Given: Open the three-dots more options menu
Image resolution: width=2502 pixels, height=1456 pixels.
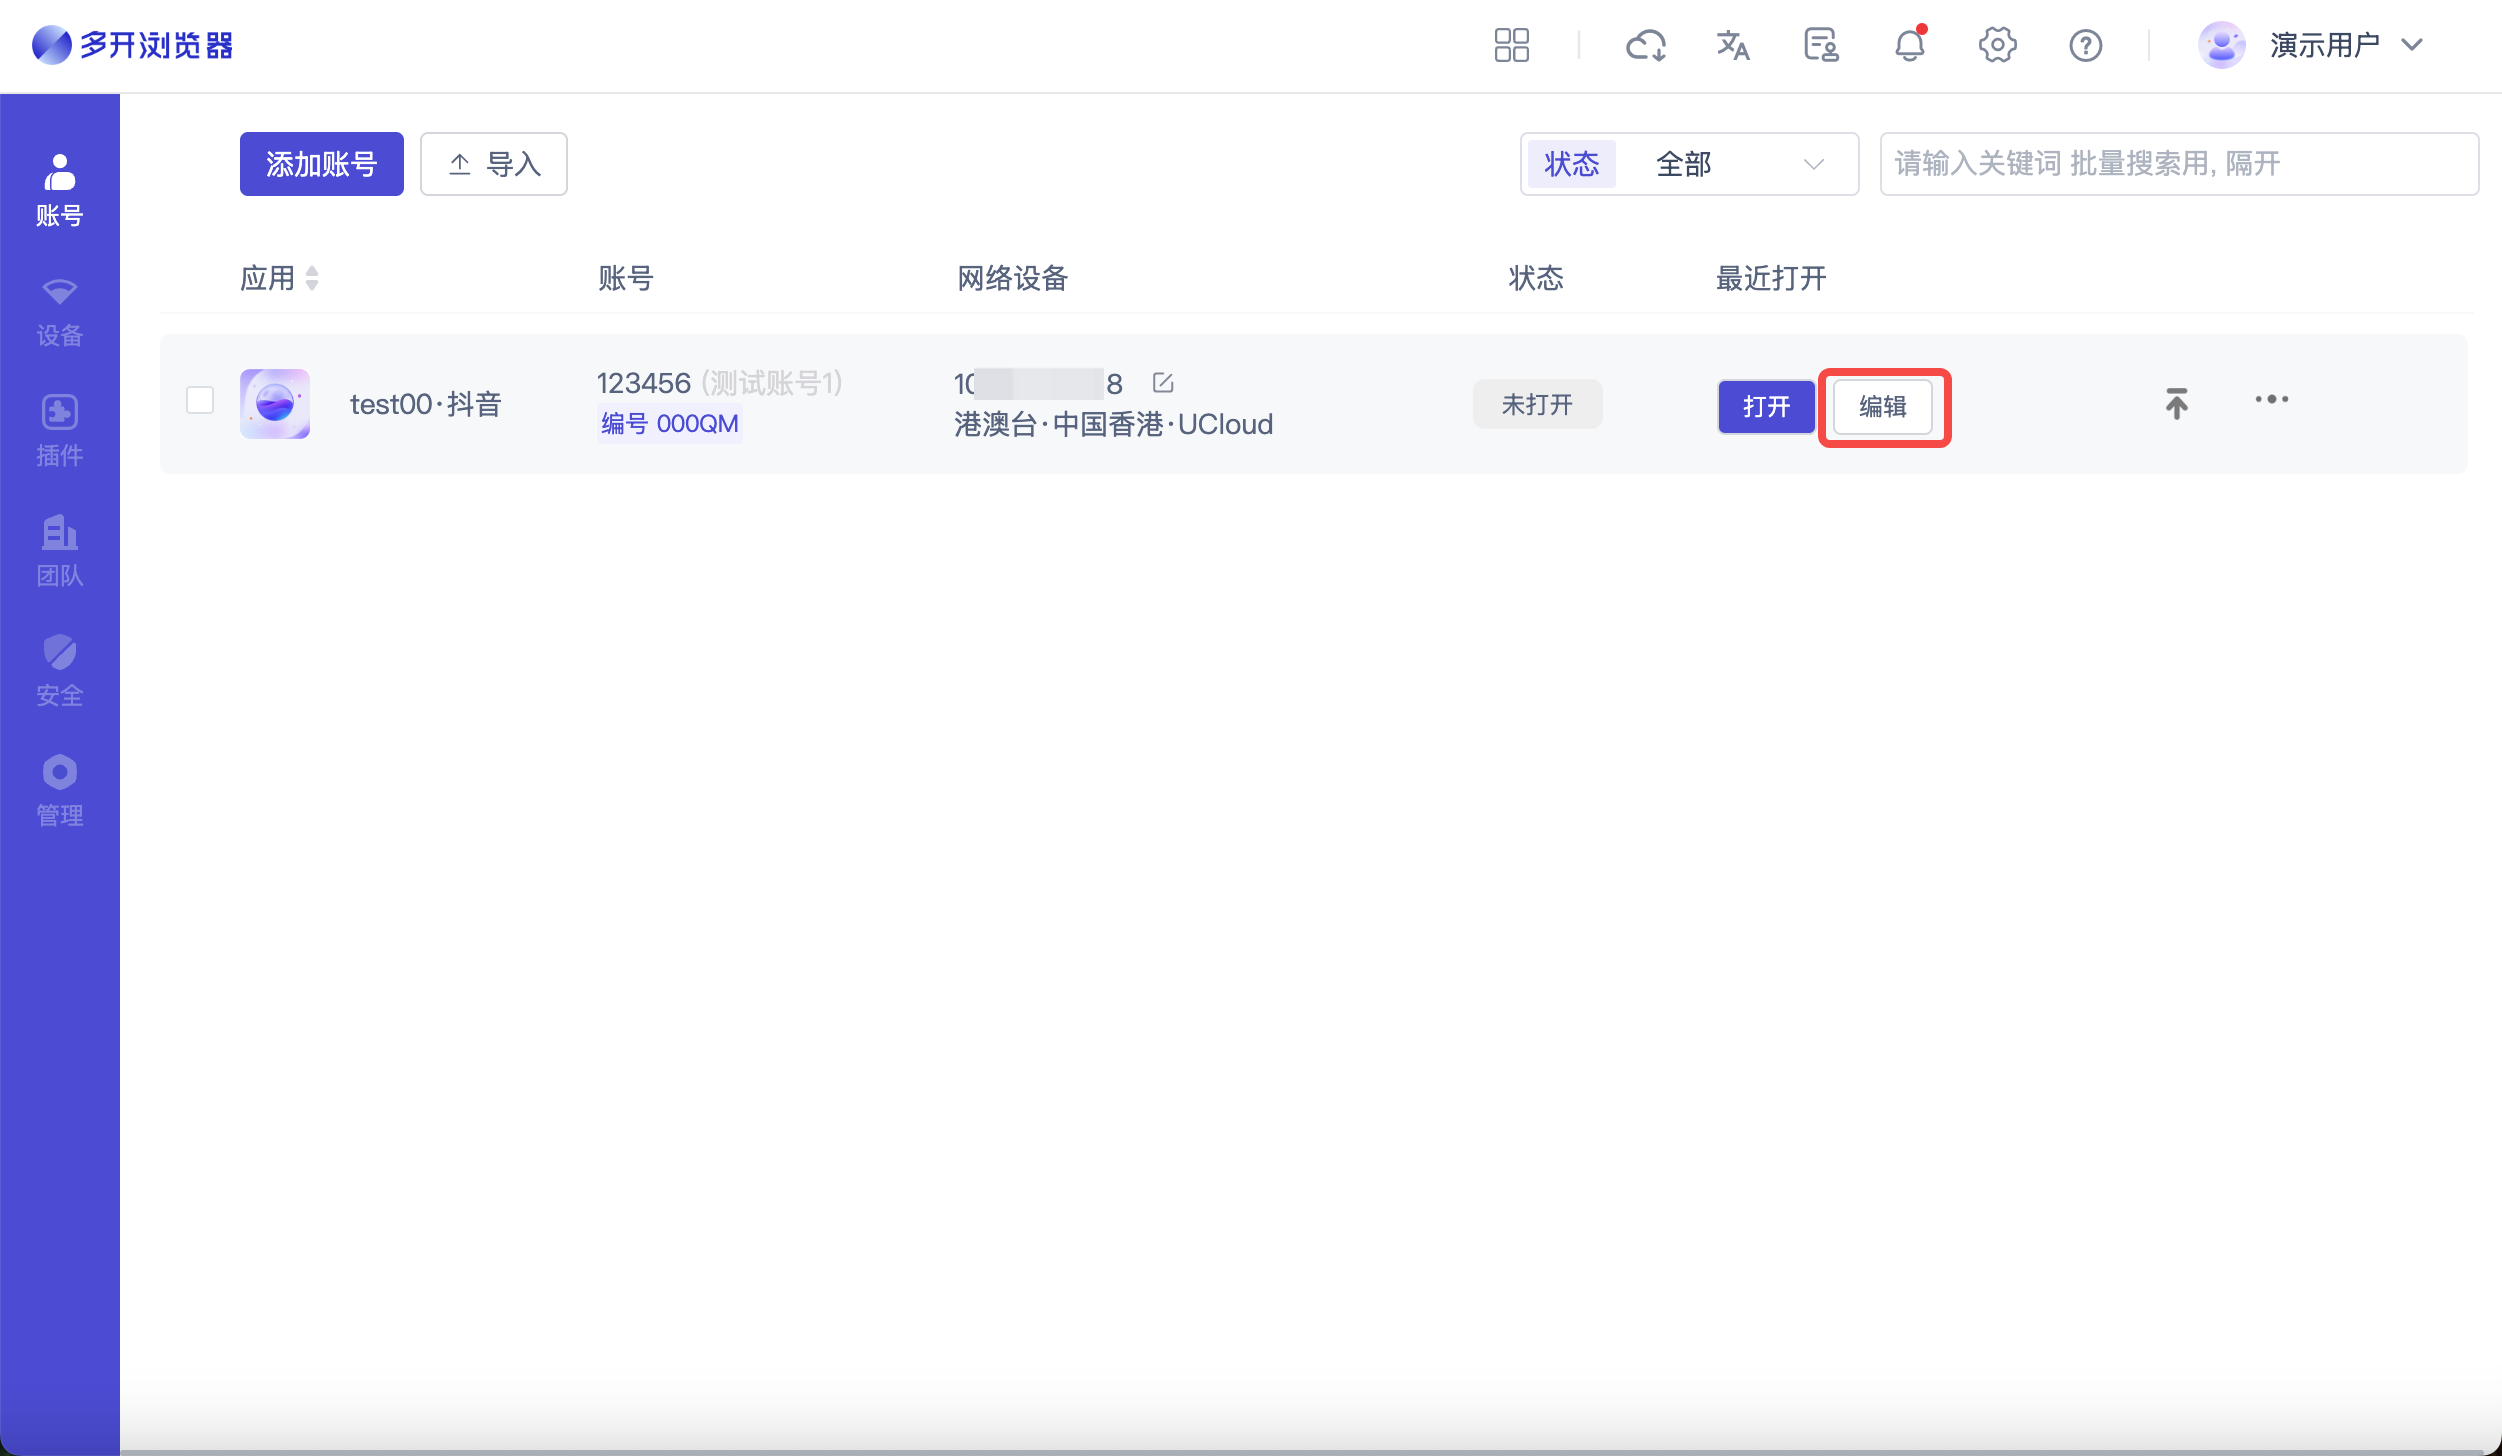Looking at the screenshot, I should pyautogui.click(x=2271, y=399).
